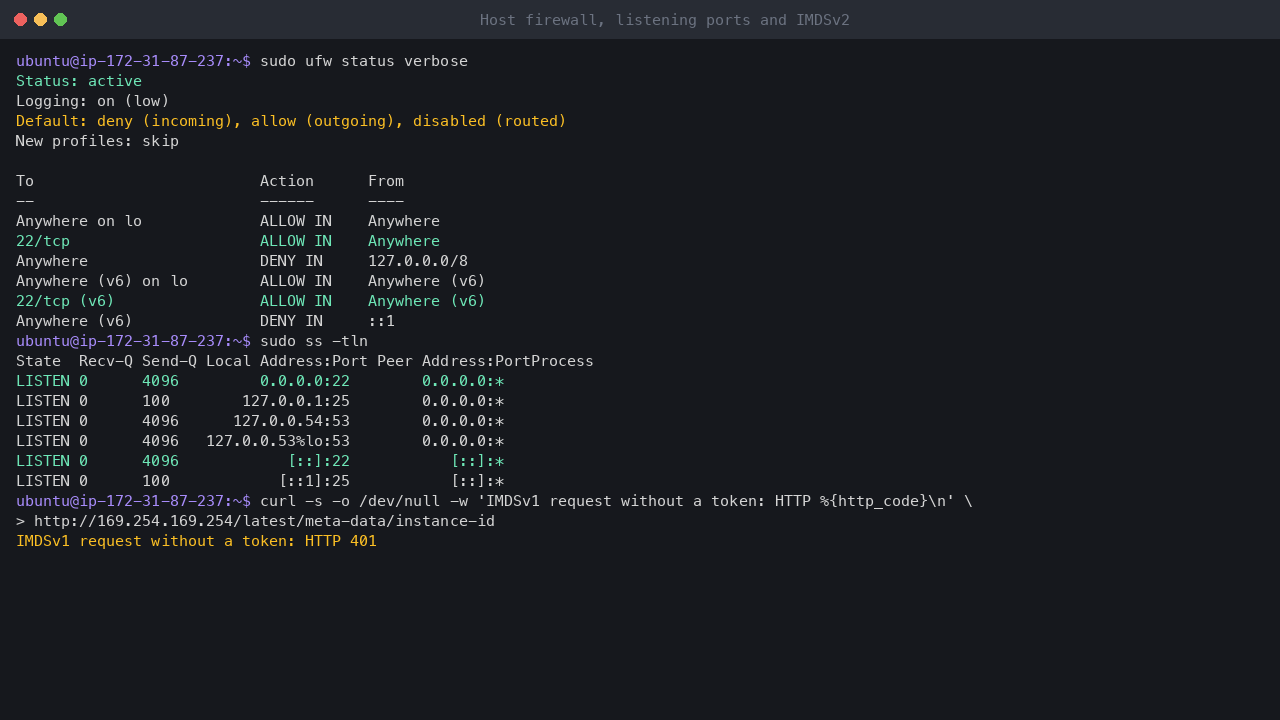This screenshot has height=720, width=1280.
Task: Select the "Status: active" line
Action: [x=79, y=81]
